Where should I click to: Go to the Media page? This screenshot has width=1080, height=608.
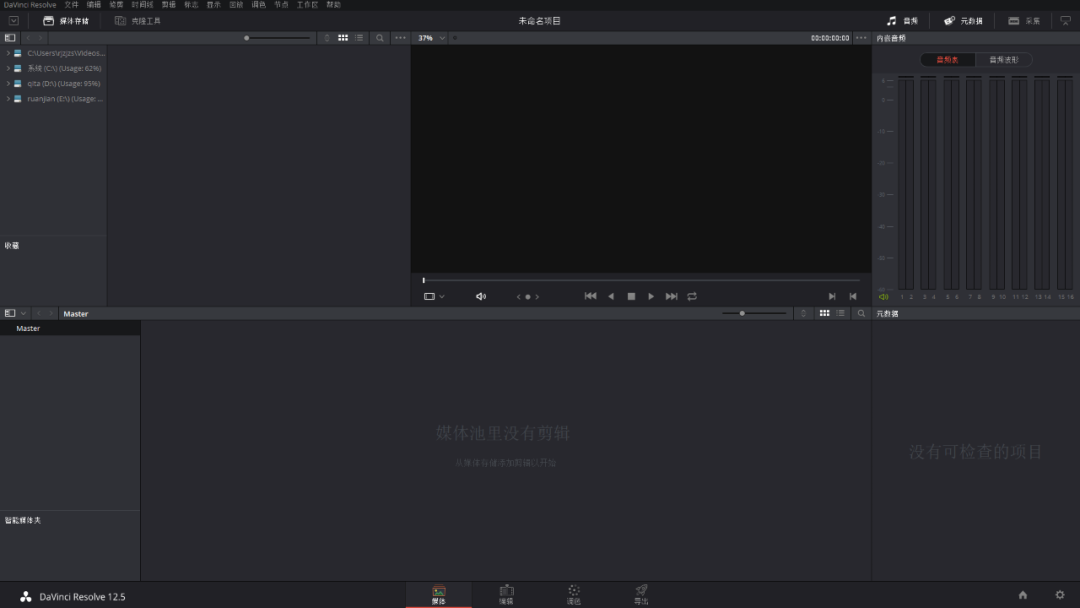click(439, 595)
